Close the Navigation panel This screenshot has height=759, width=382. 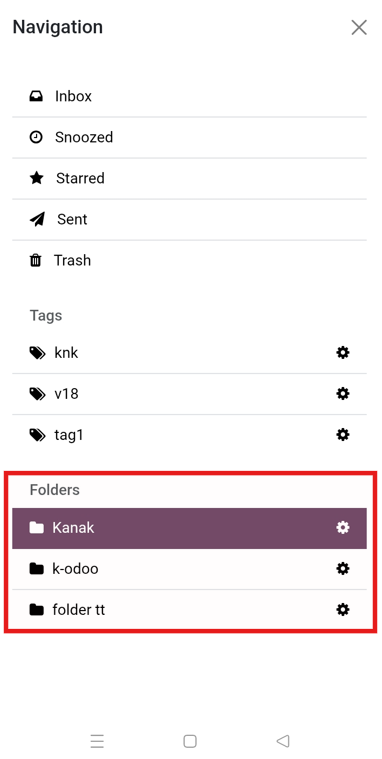pyautogui.click(x=359, y=28)
